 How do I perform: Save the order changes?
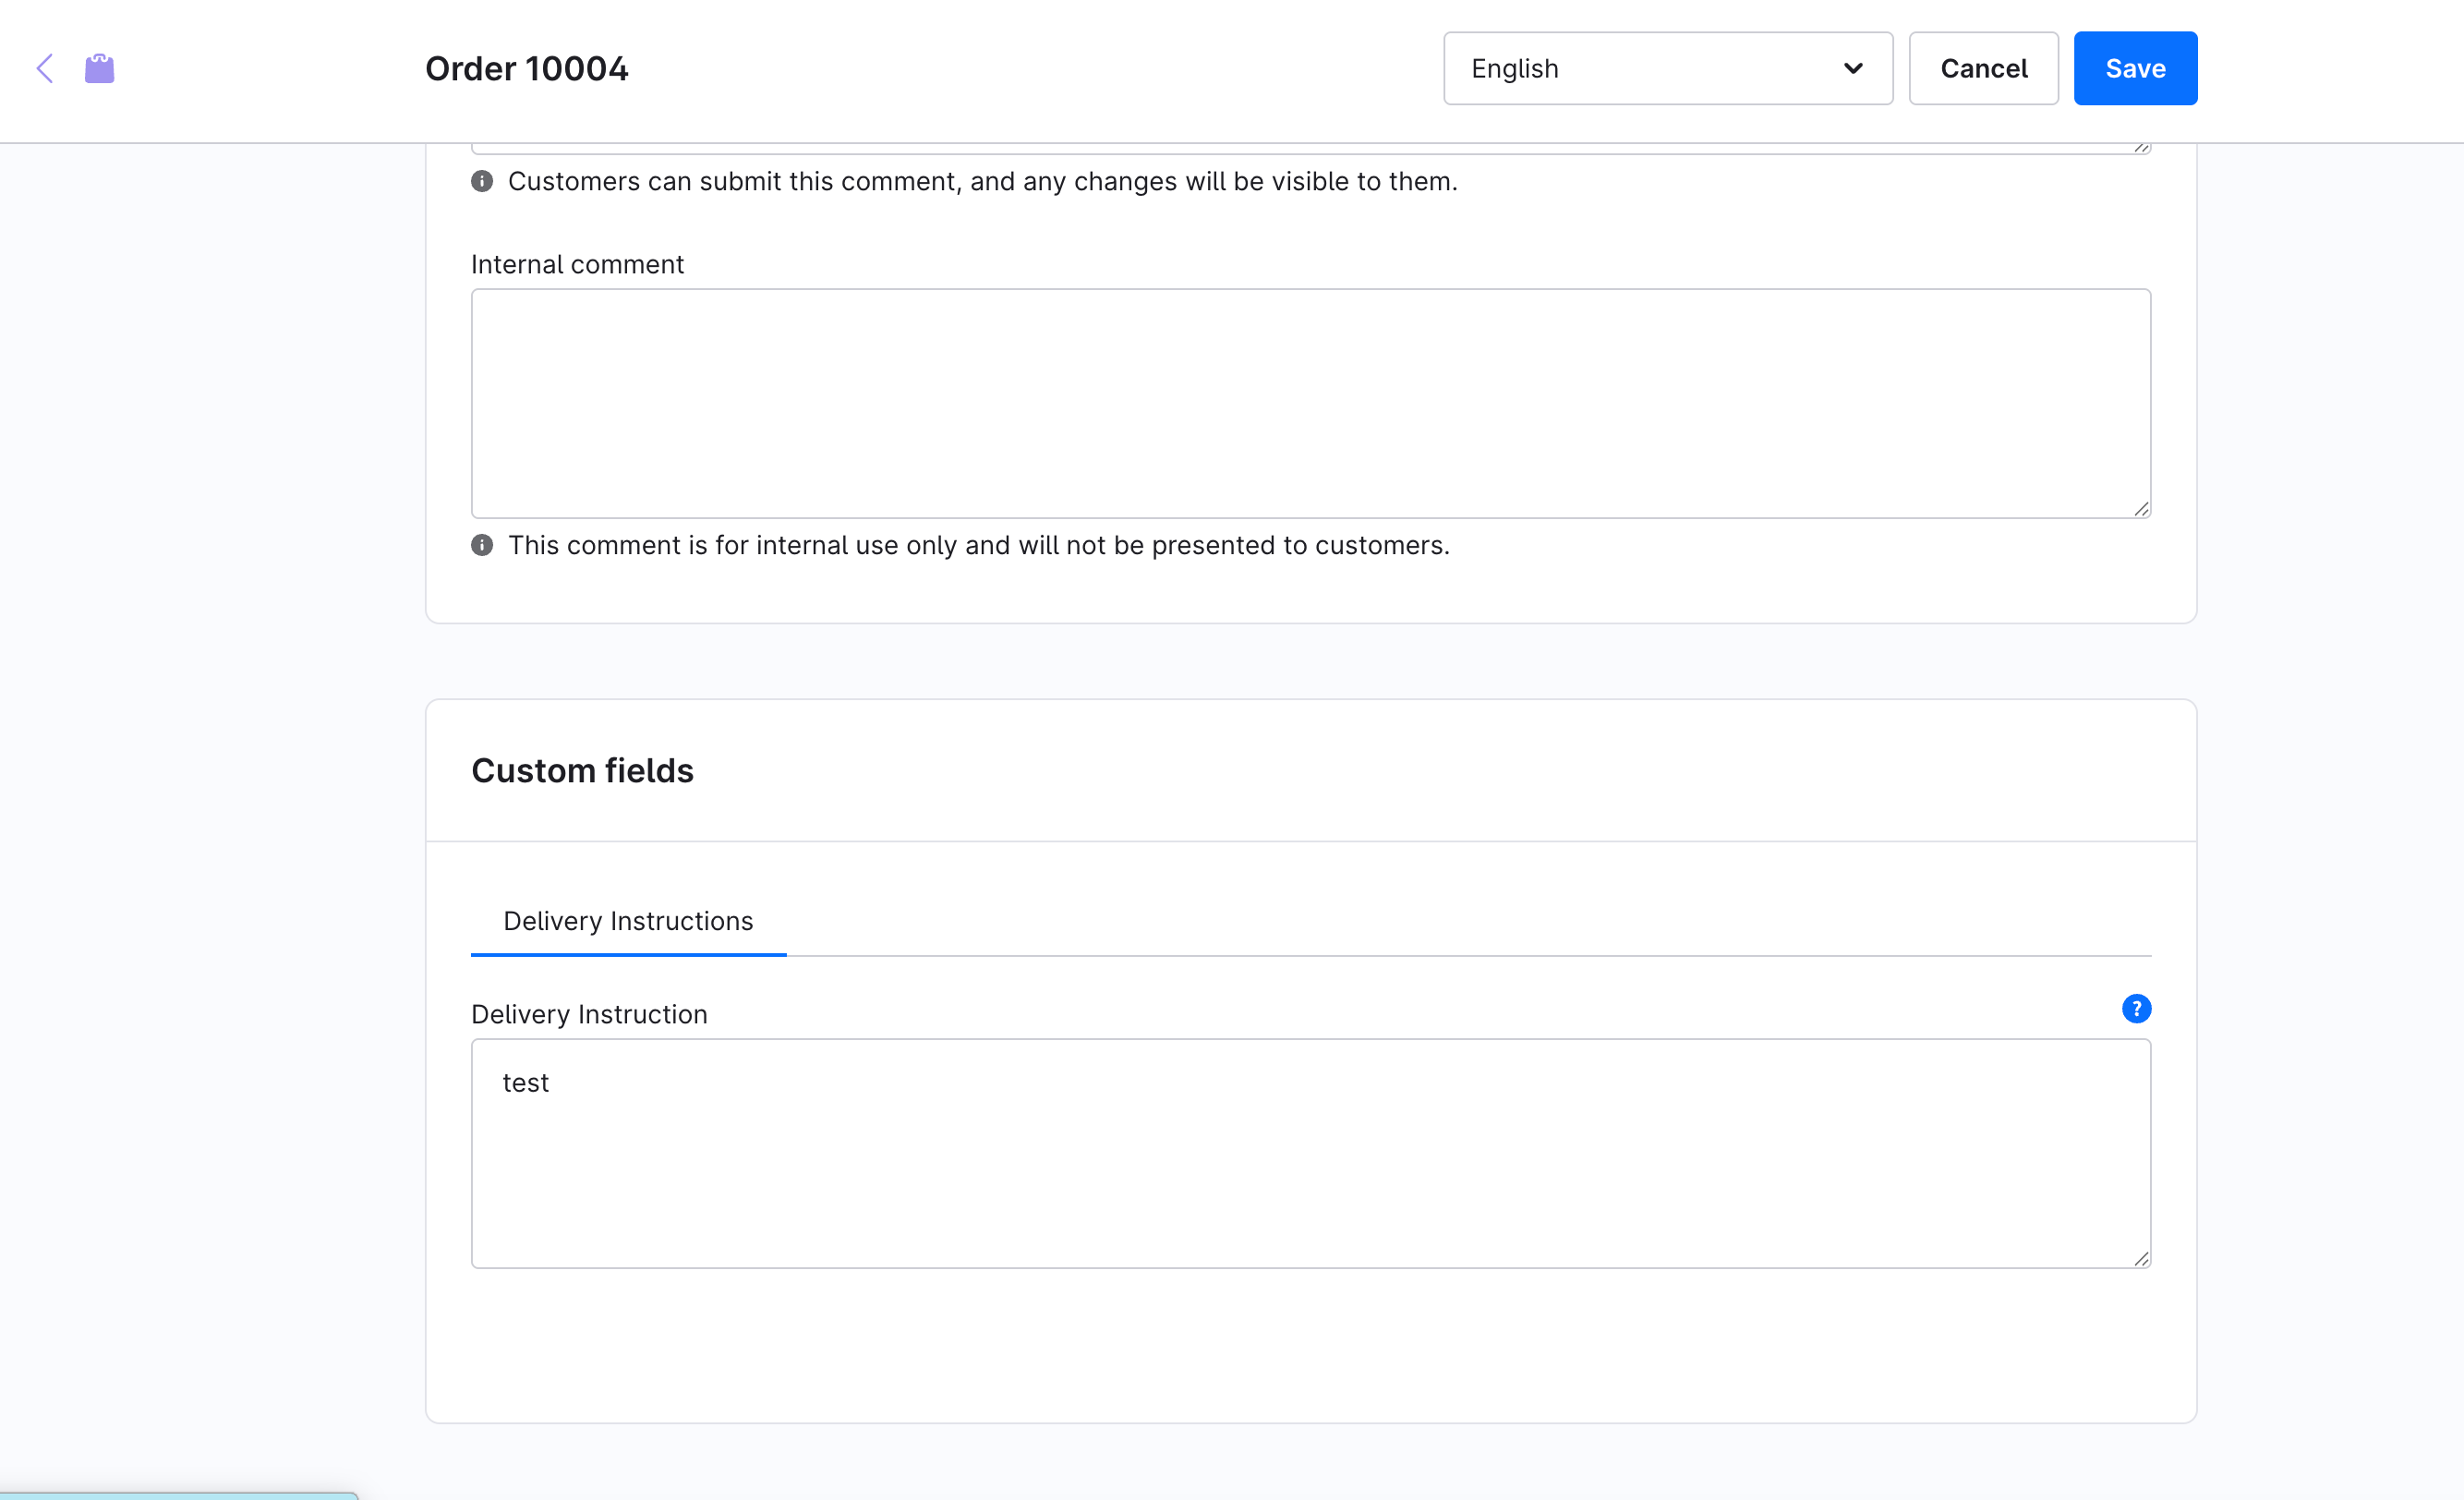(x=2135, y=68)
